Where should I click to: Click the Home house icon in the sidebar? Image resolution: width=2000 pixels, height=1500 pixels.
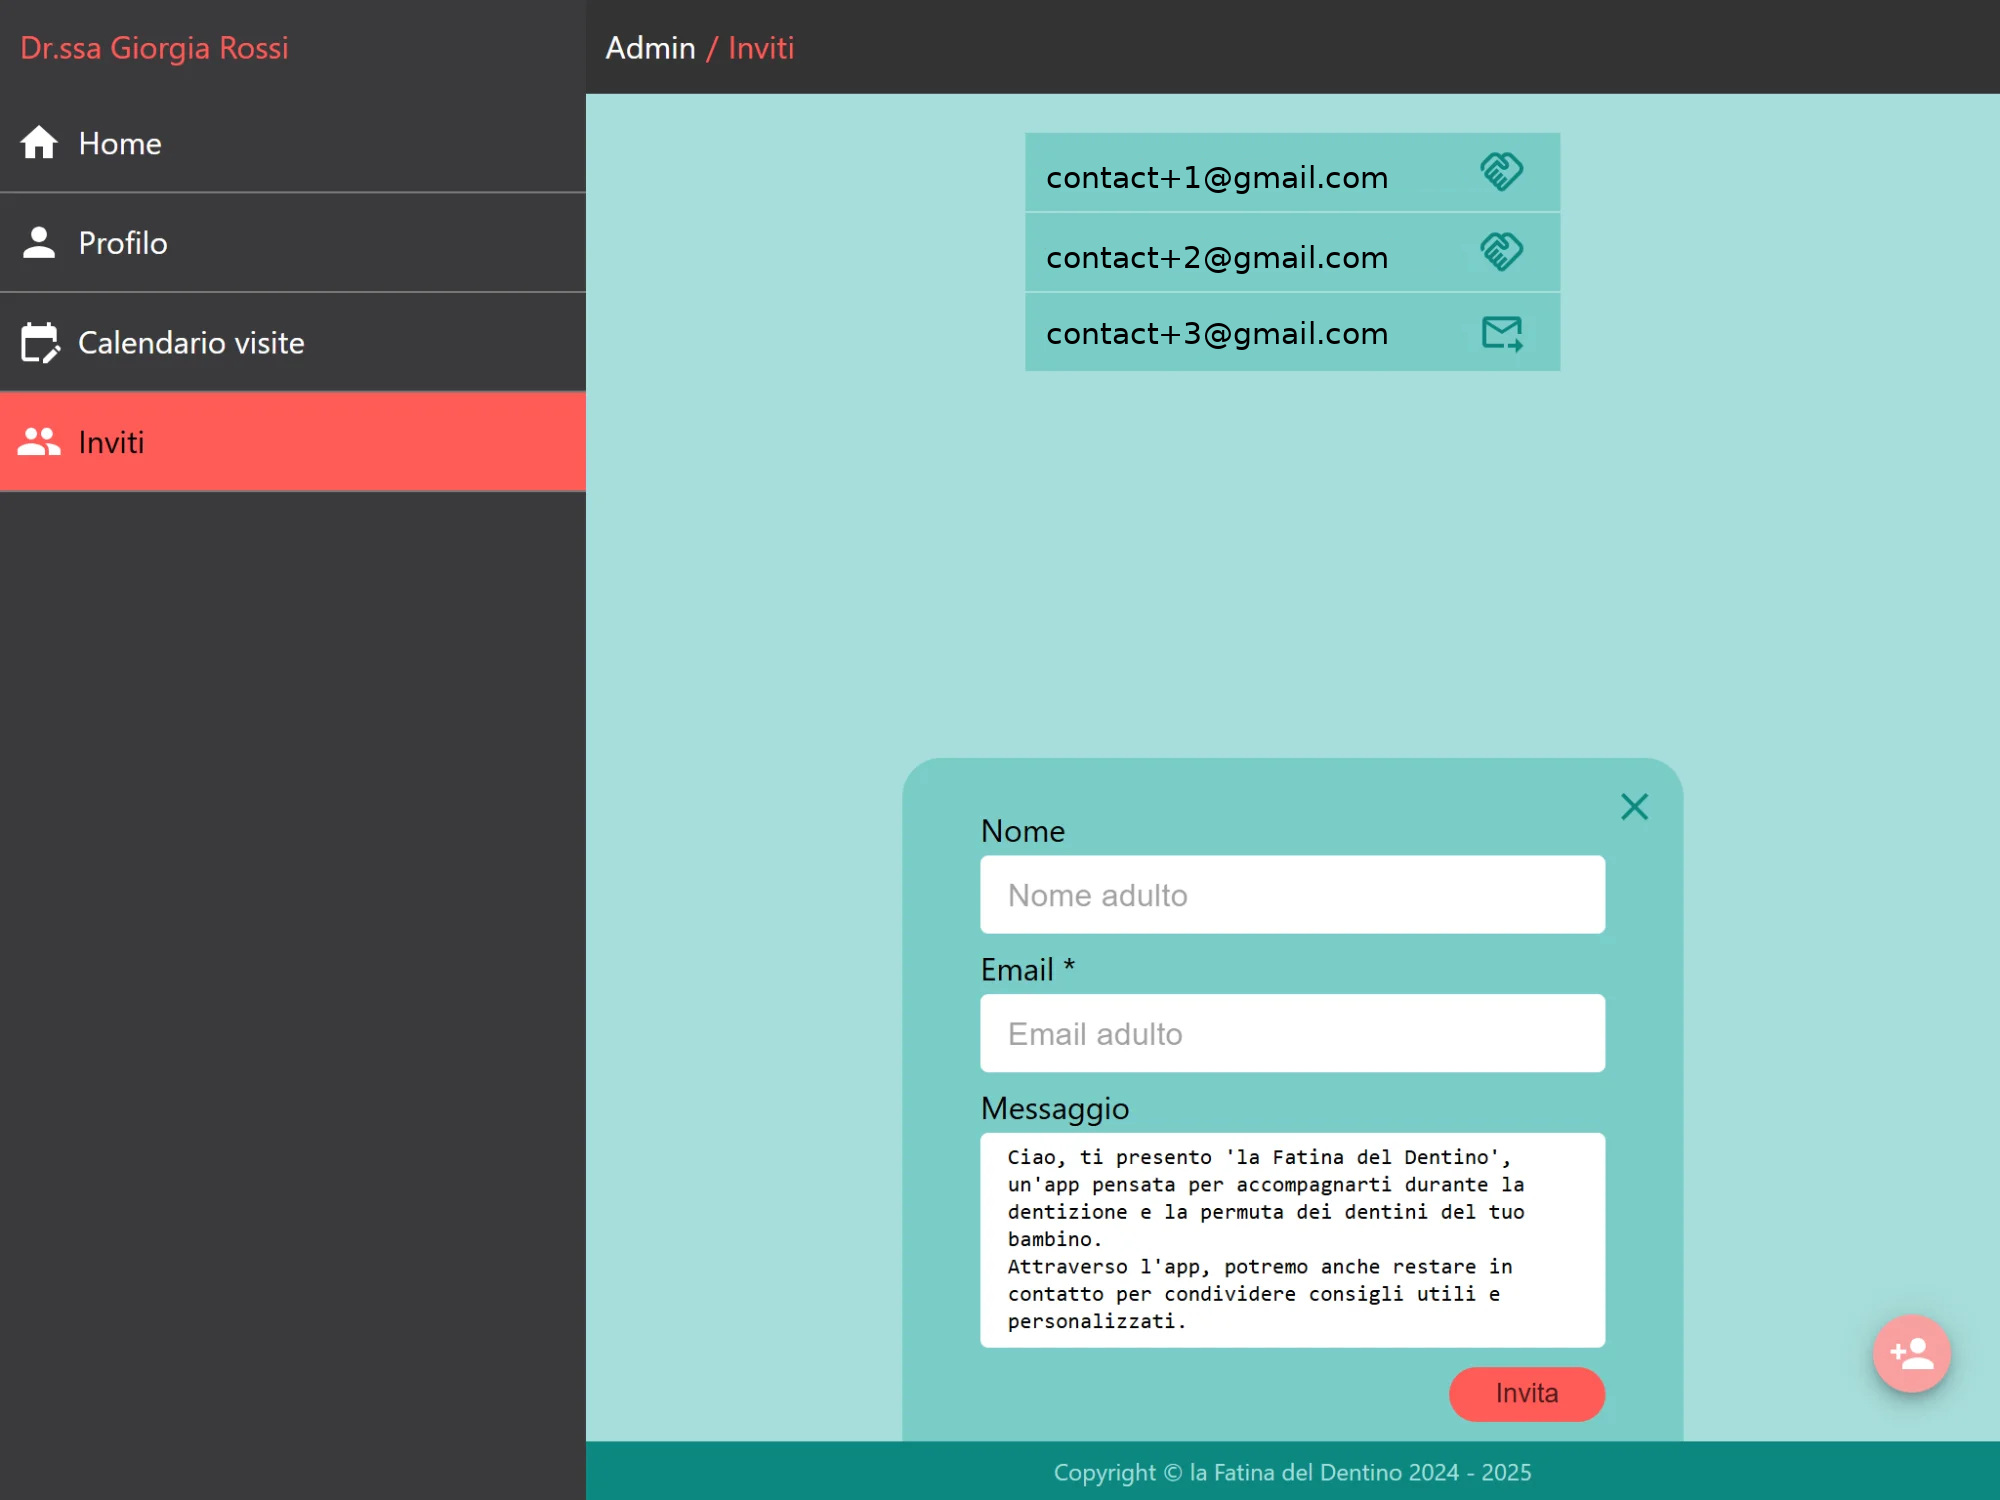(39, 143)
